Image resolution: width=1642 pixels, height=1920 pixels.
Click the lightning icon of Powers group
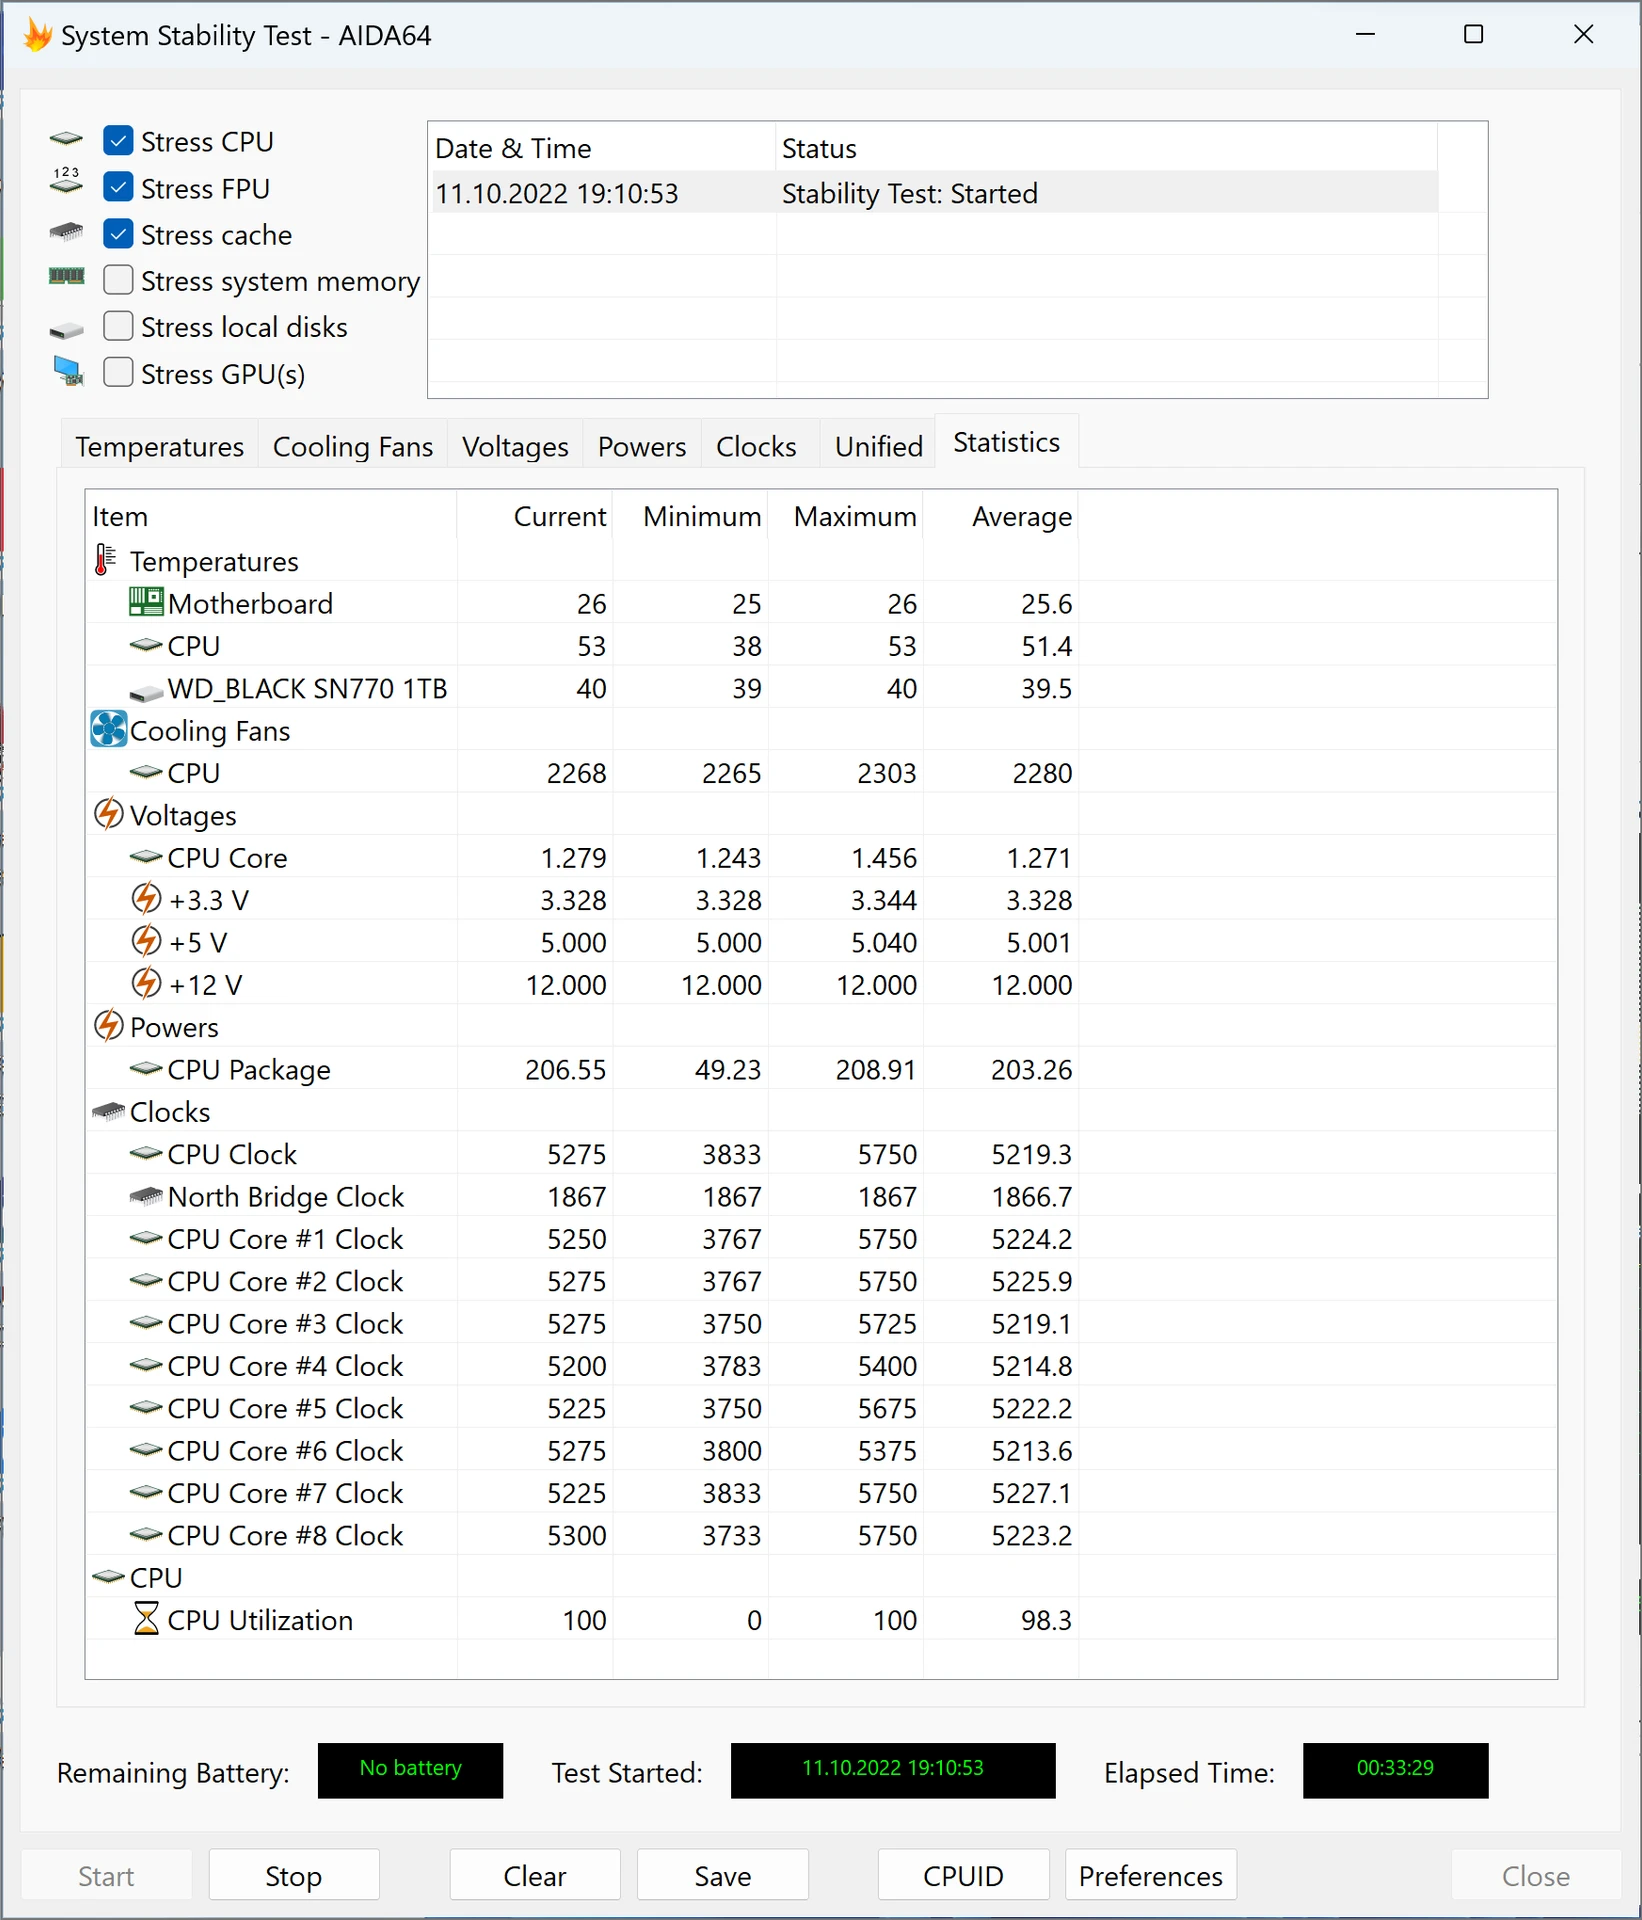108,1025
